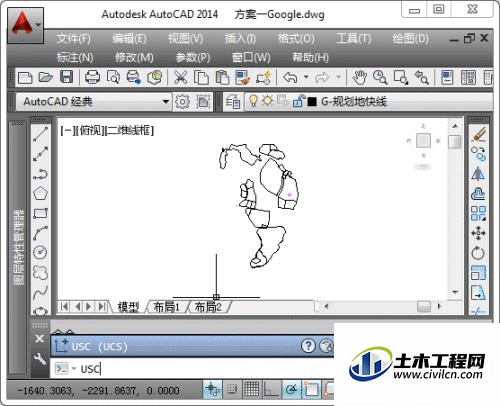Open the DesignCenter icon

pos(468,78)
